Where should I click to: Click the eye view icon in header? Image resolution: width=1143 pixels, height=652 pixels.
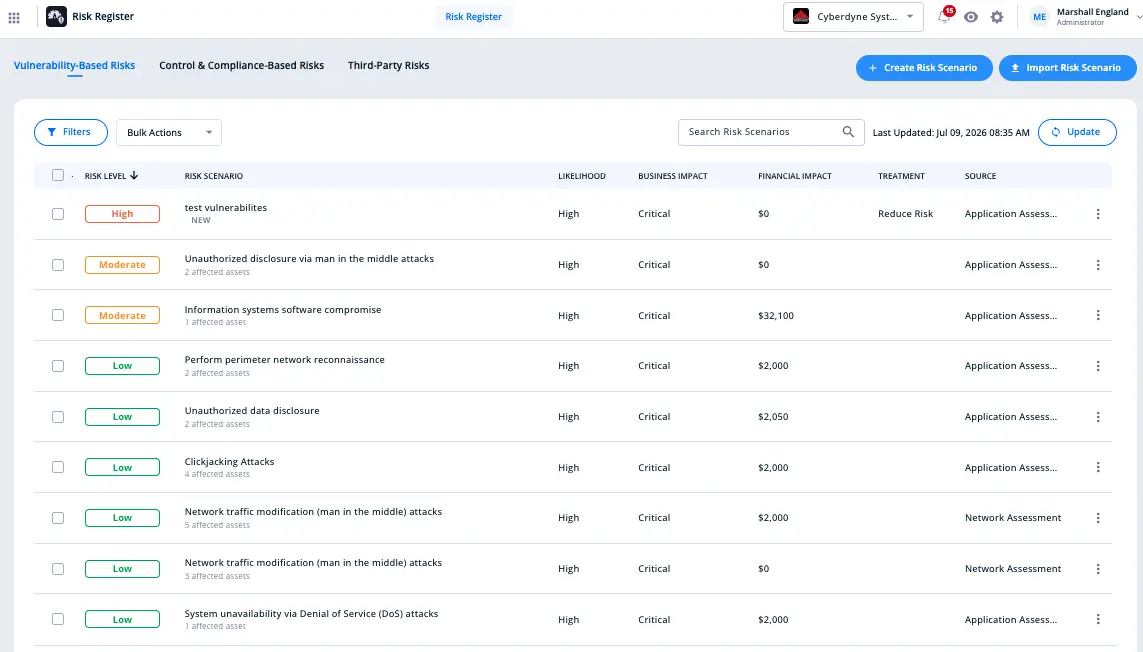(971, 17)
